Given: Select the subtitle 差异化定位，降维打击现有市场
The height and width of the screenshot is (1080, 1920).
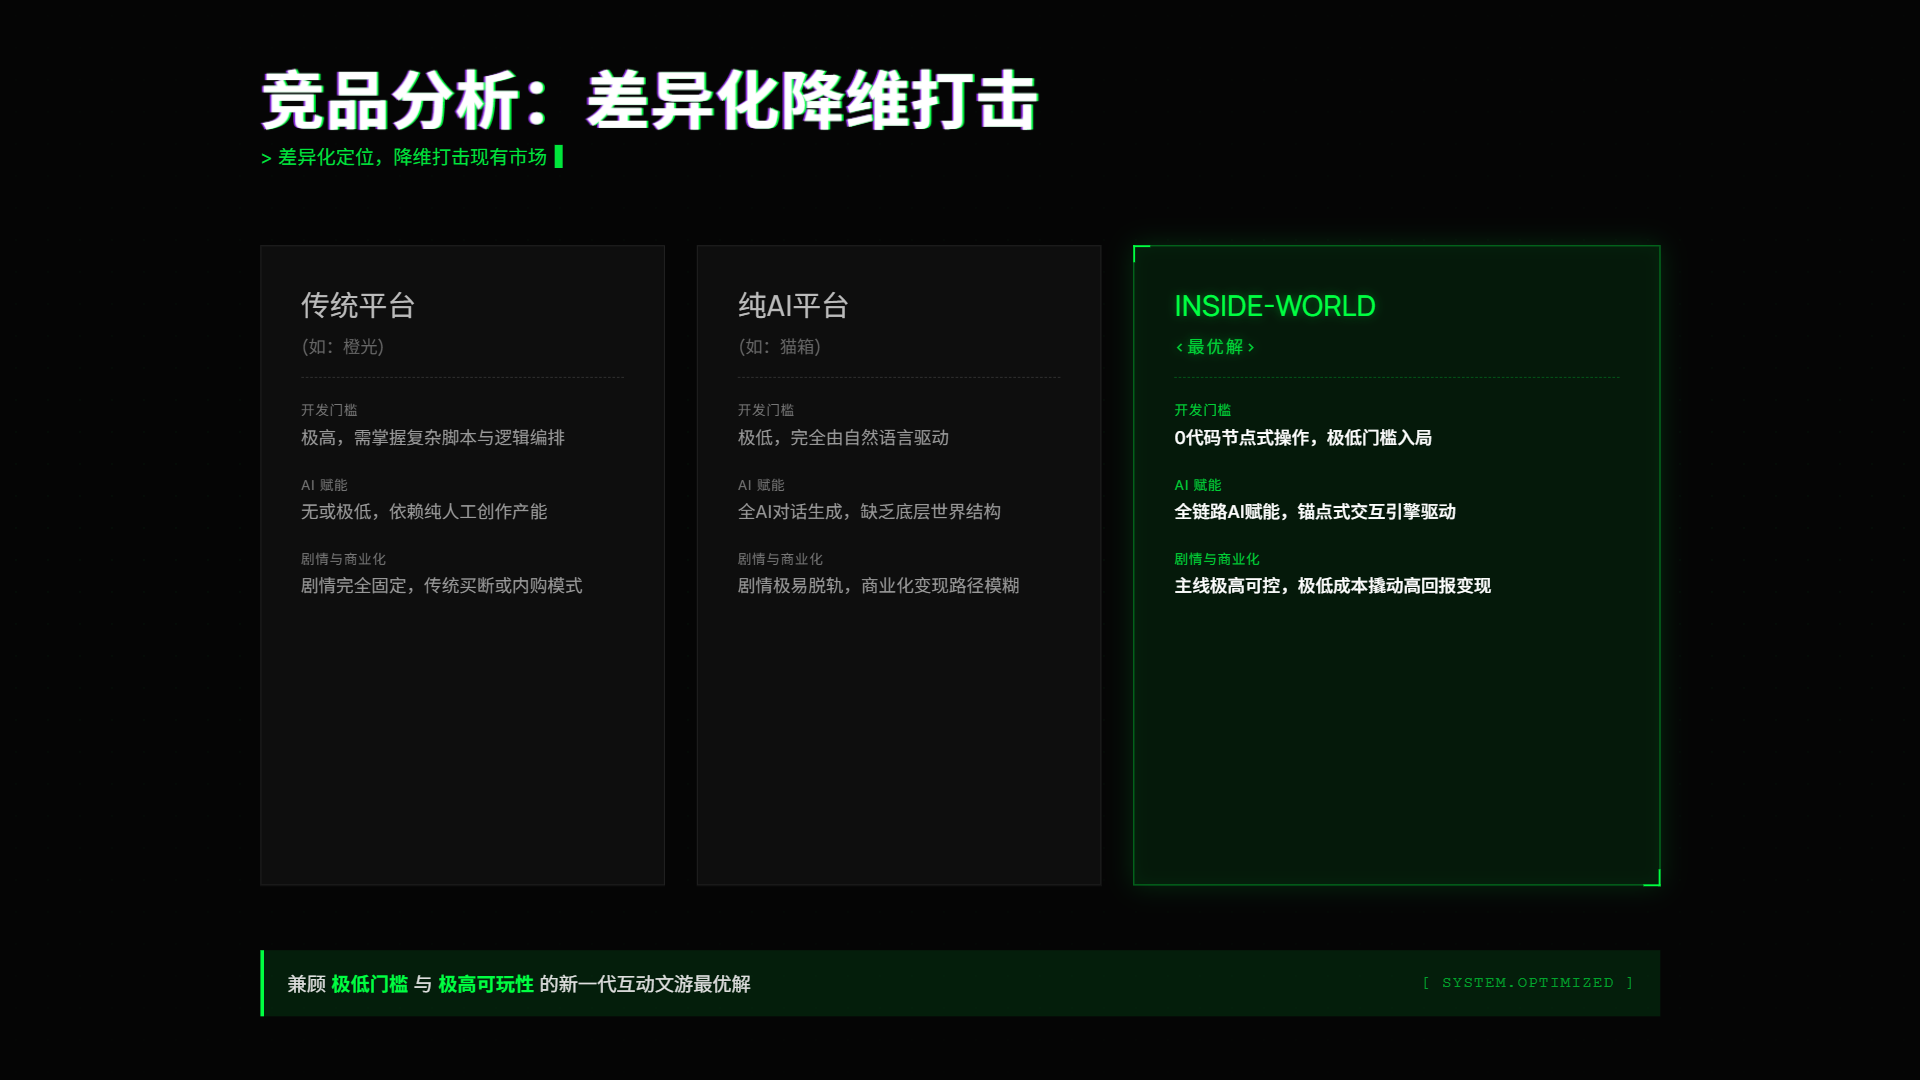Looking at the screenshot, I should click(412, 157).
